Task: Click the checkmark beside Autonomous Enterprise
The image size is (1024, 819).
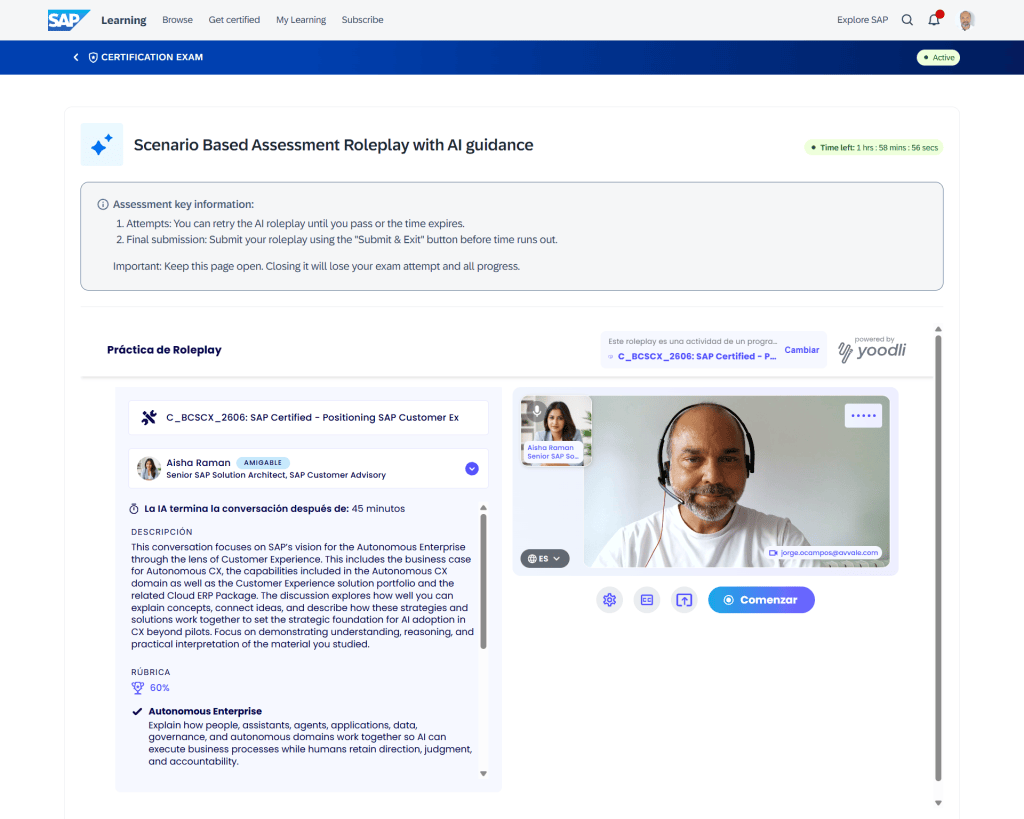Action: (137, 711)
